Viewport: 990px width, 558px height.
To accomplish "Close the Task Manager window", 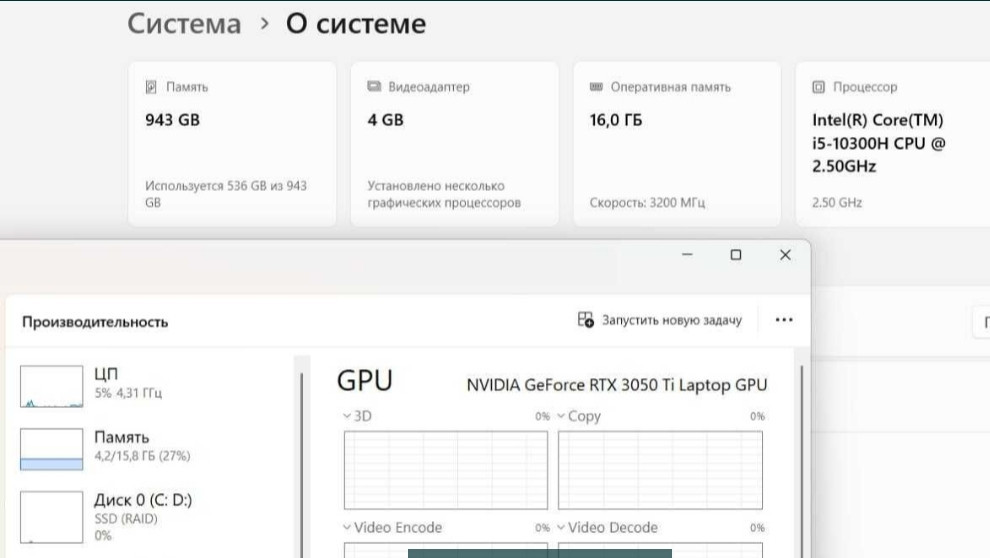I will pyautogui.click(x=785, y=254).
